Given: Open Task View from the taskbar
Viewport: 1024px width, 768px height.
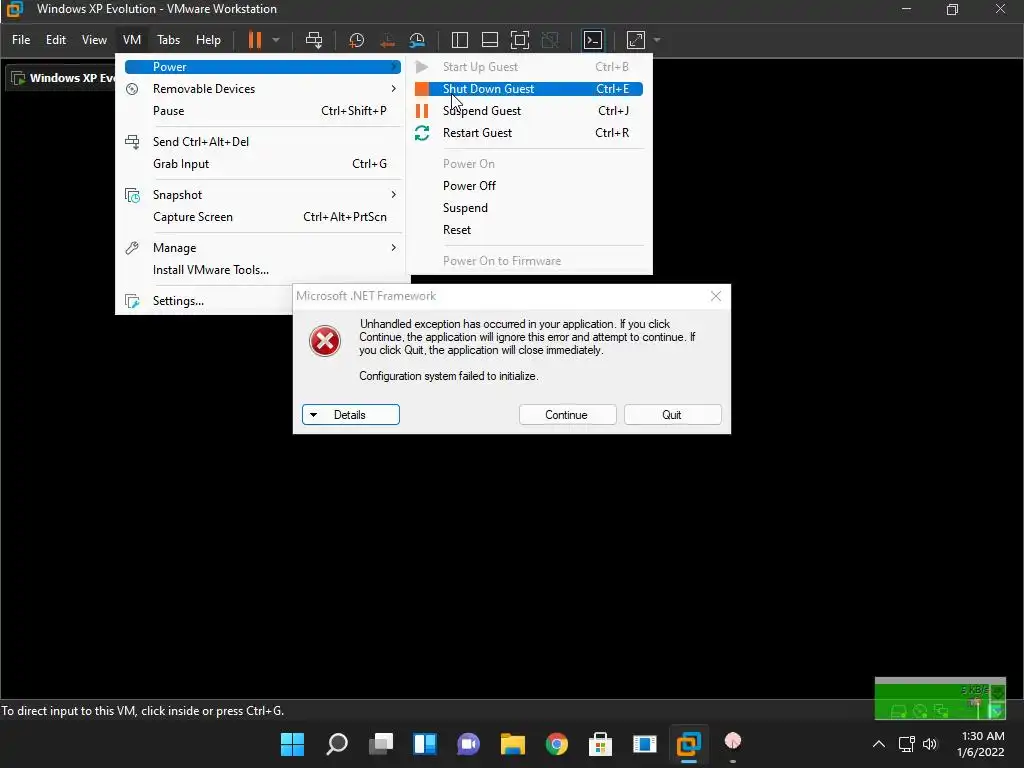Looking at the screenshot, I should [x=381, y=744].
